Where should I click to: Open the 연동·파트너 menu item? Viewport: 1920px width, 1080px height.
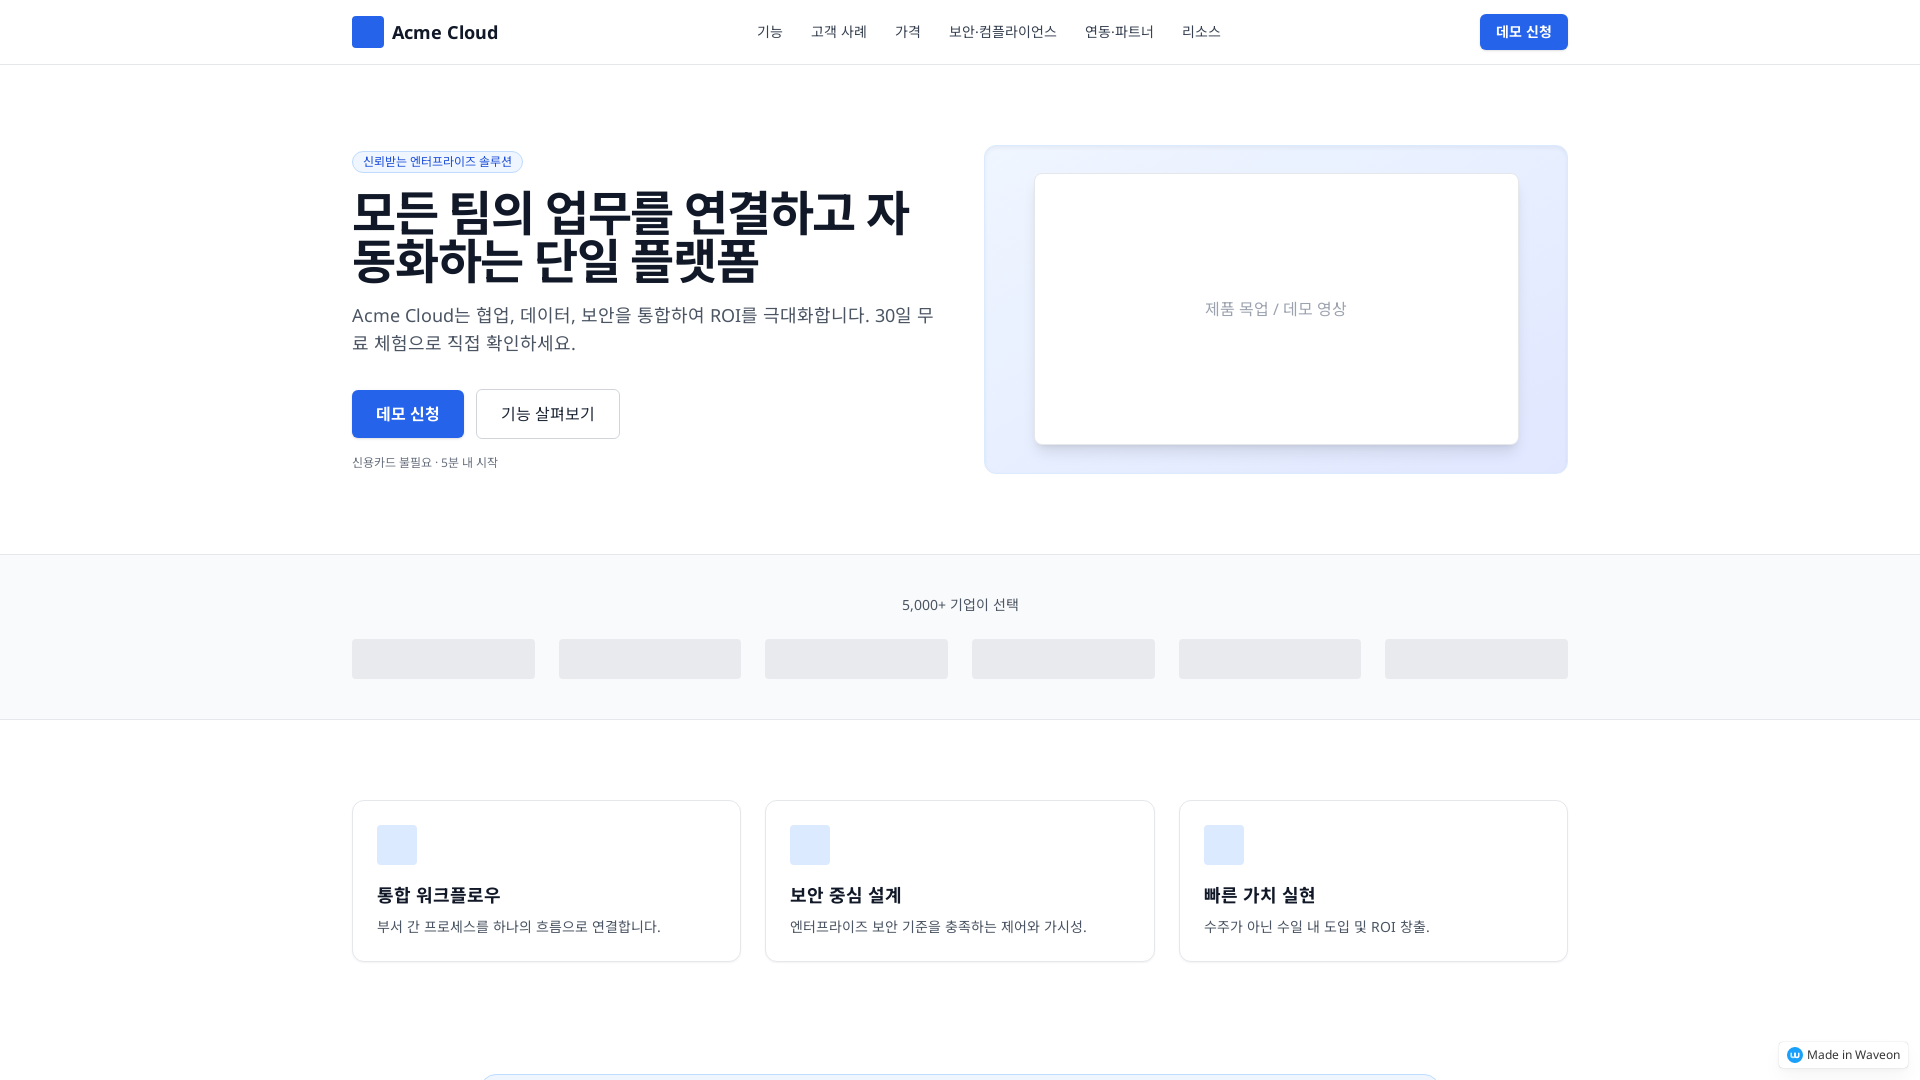click(x=1119, y=31)
